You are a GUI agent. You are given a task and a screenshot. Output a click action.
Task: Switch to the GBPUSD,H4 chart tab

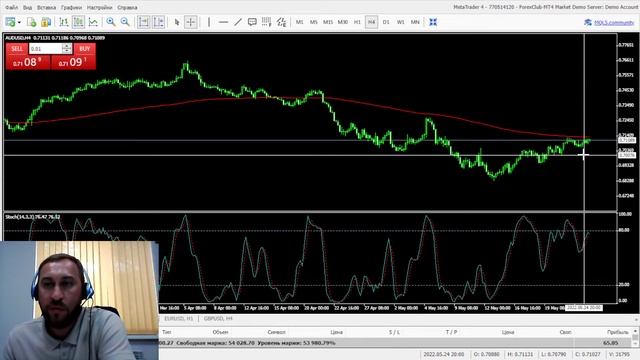[x=218, y=318]
